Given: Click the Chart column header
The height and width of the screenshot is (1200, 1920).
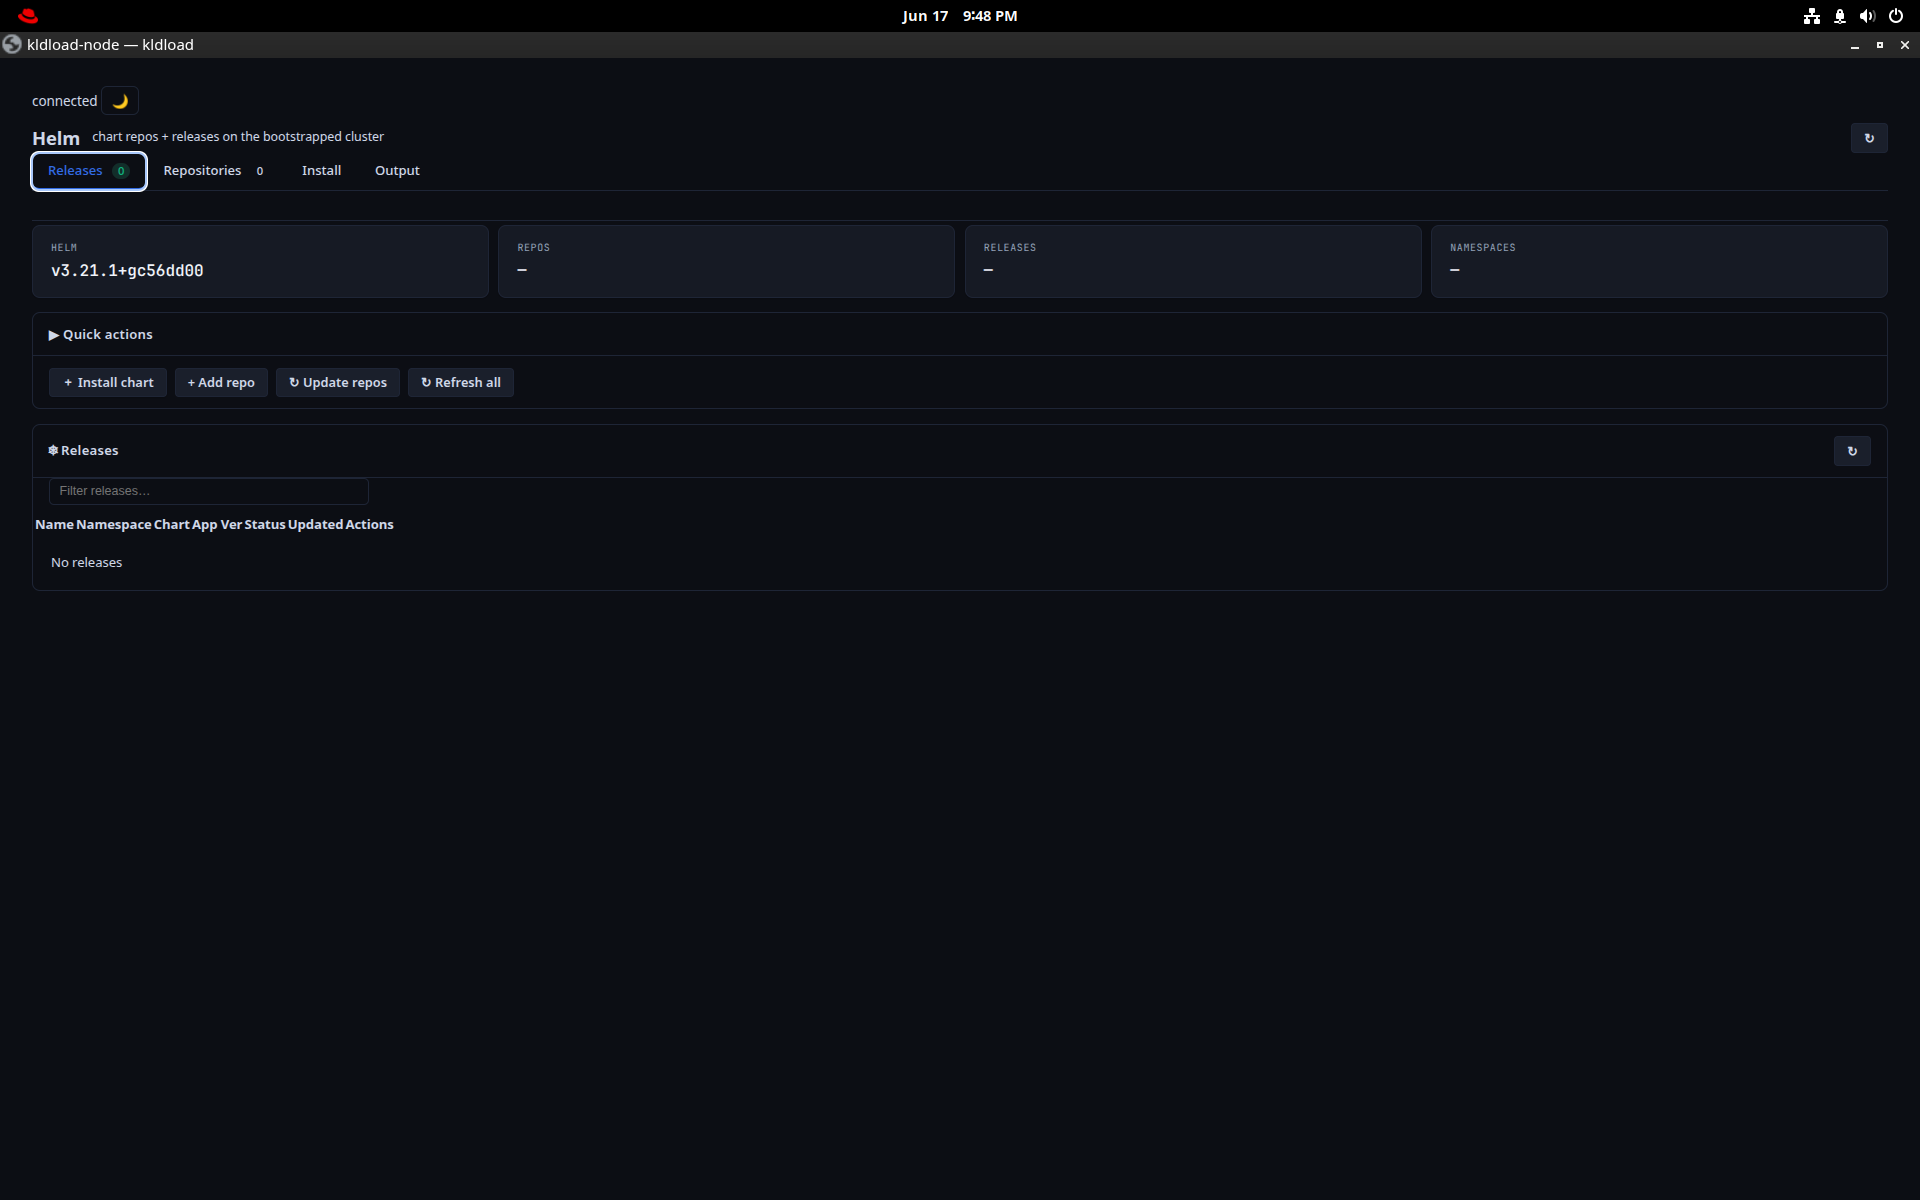Looking at the screenshot, I should pyautogui.click(x=171, y=525).
